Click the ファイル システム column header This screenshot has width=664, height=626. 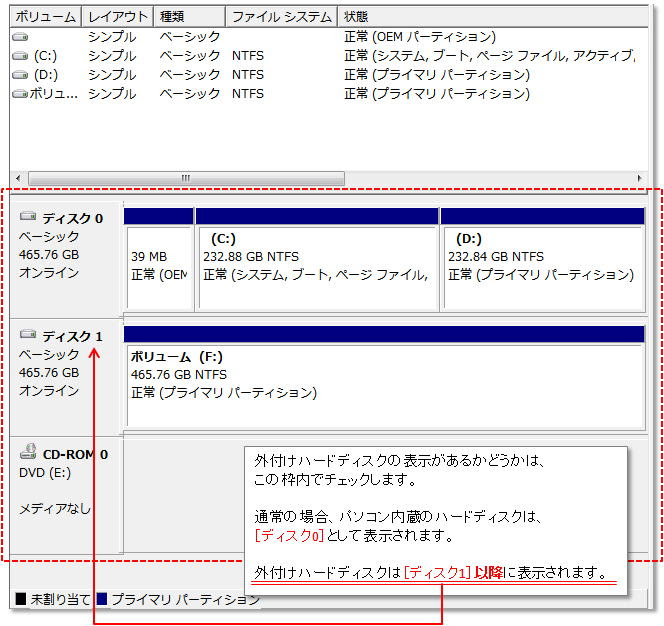tap(282, 17)
